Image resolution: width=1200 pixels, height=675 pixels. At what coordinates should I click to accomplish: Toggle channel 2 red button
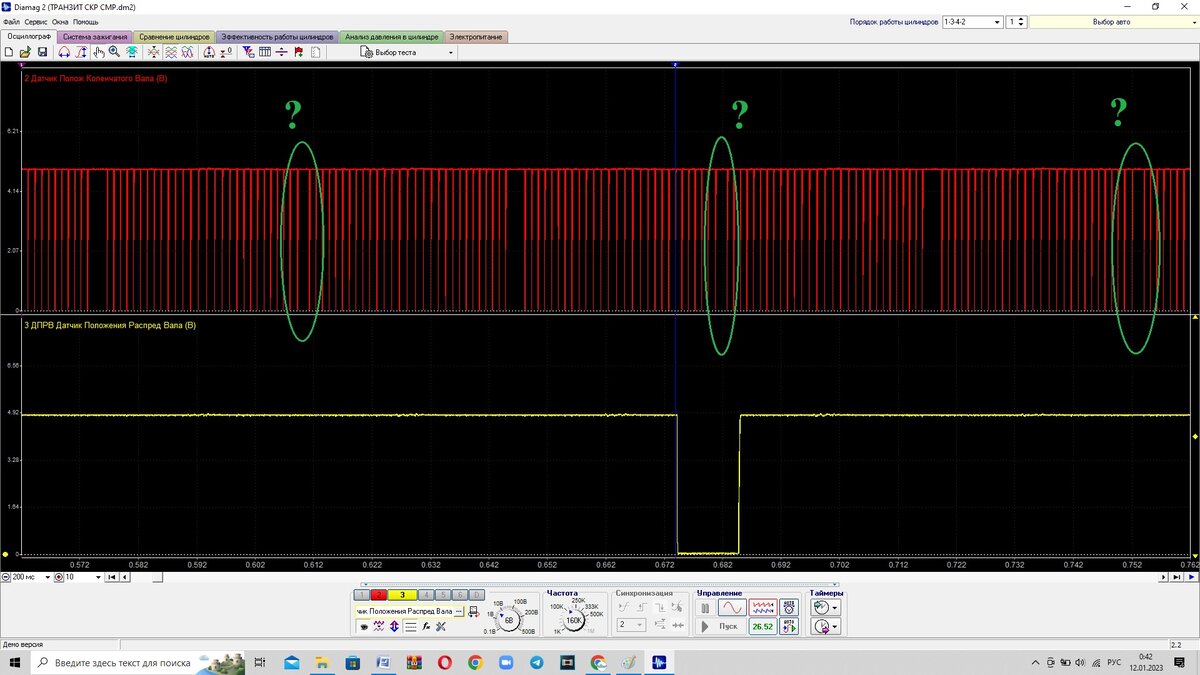(378, 595)
